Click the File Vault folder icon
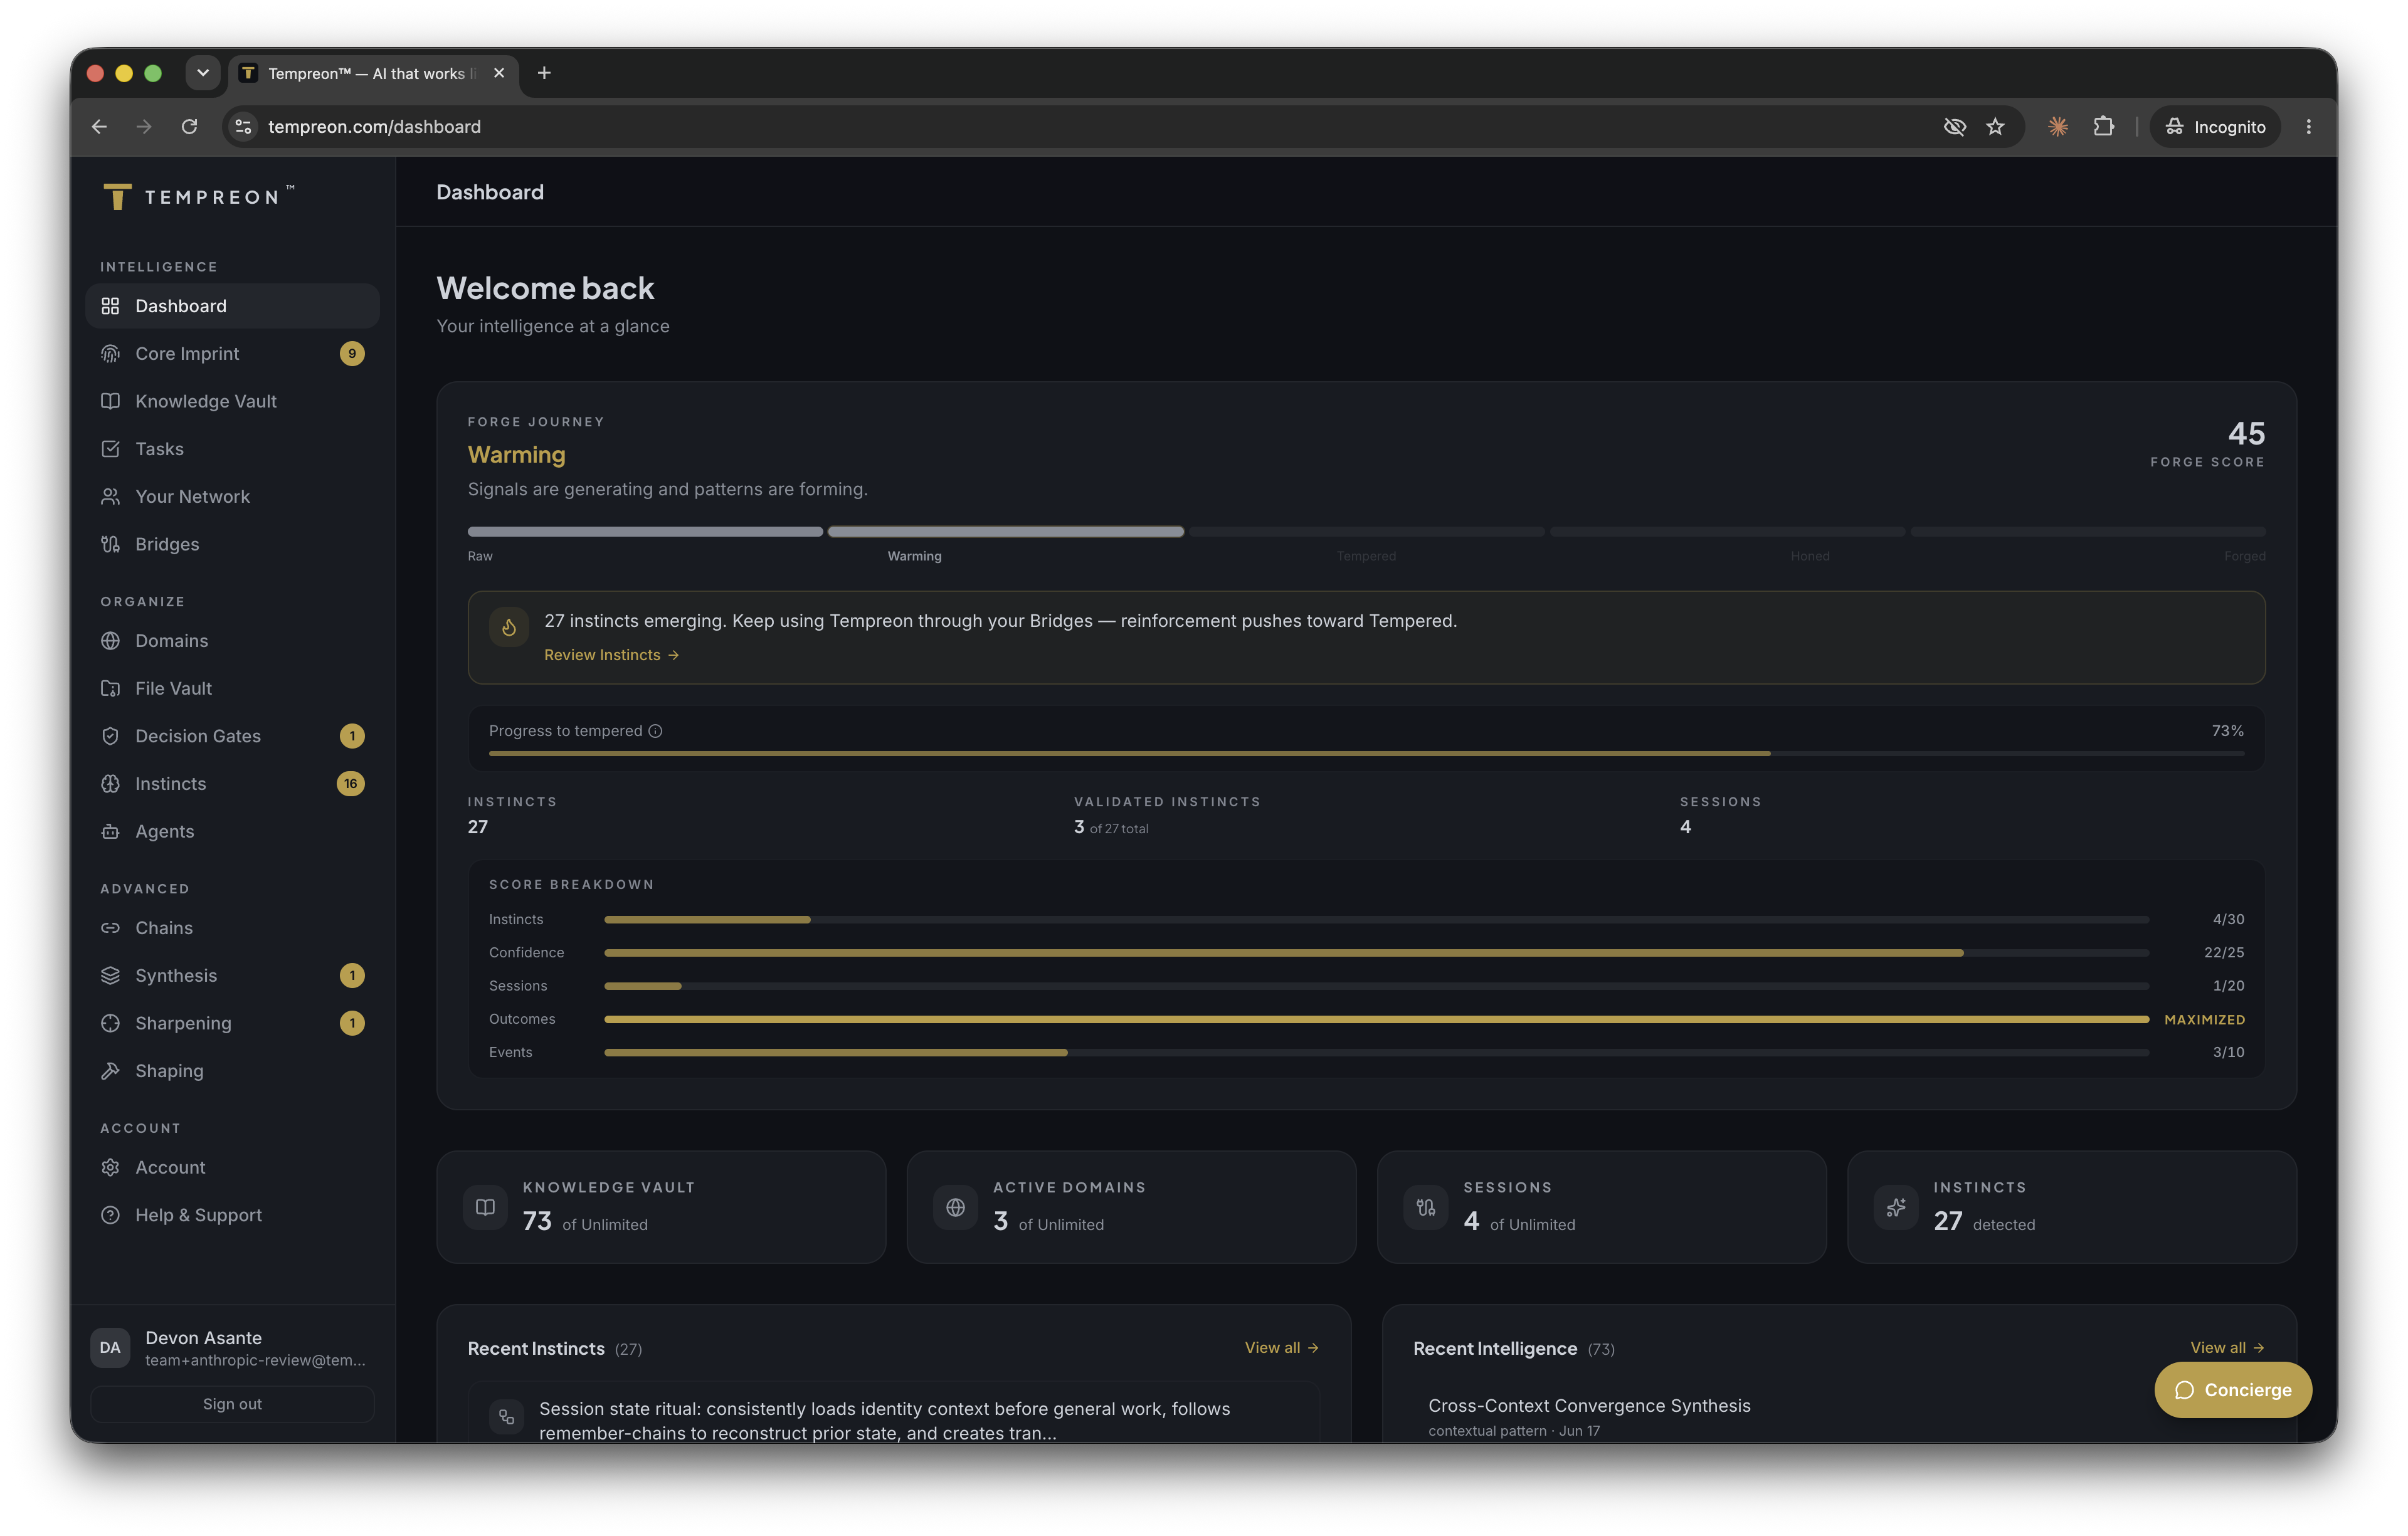The width and height of the screenshot is (2408, 1536). pos(110,688)
